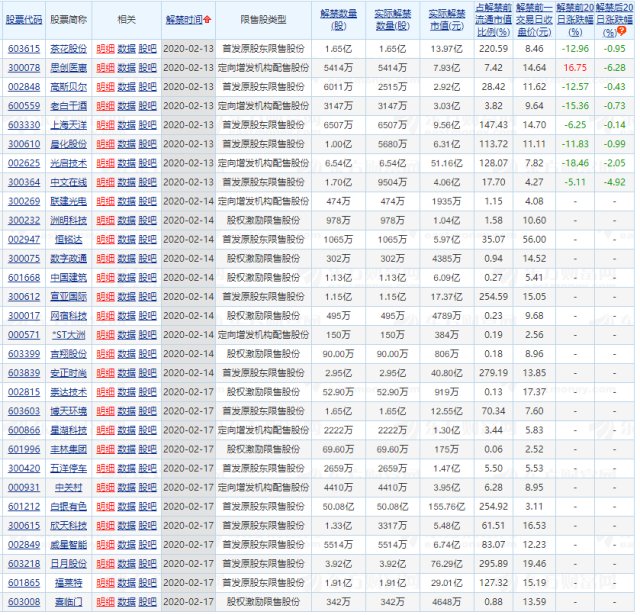Open 数据 for row 603008
This screenshot has width=640, height=615.
(127, 602)
